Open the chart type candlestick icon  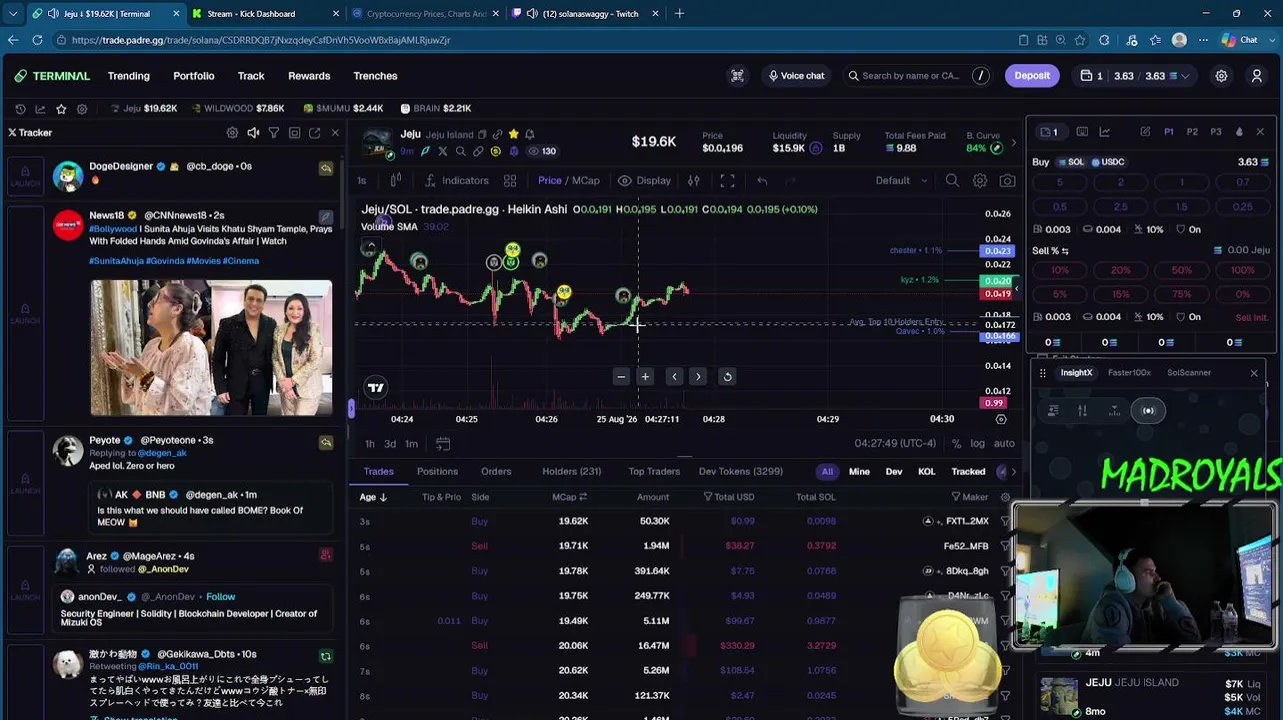(396, 181)
